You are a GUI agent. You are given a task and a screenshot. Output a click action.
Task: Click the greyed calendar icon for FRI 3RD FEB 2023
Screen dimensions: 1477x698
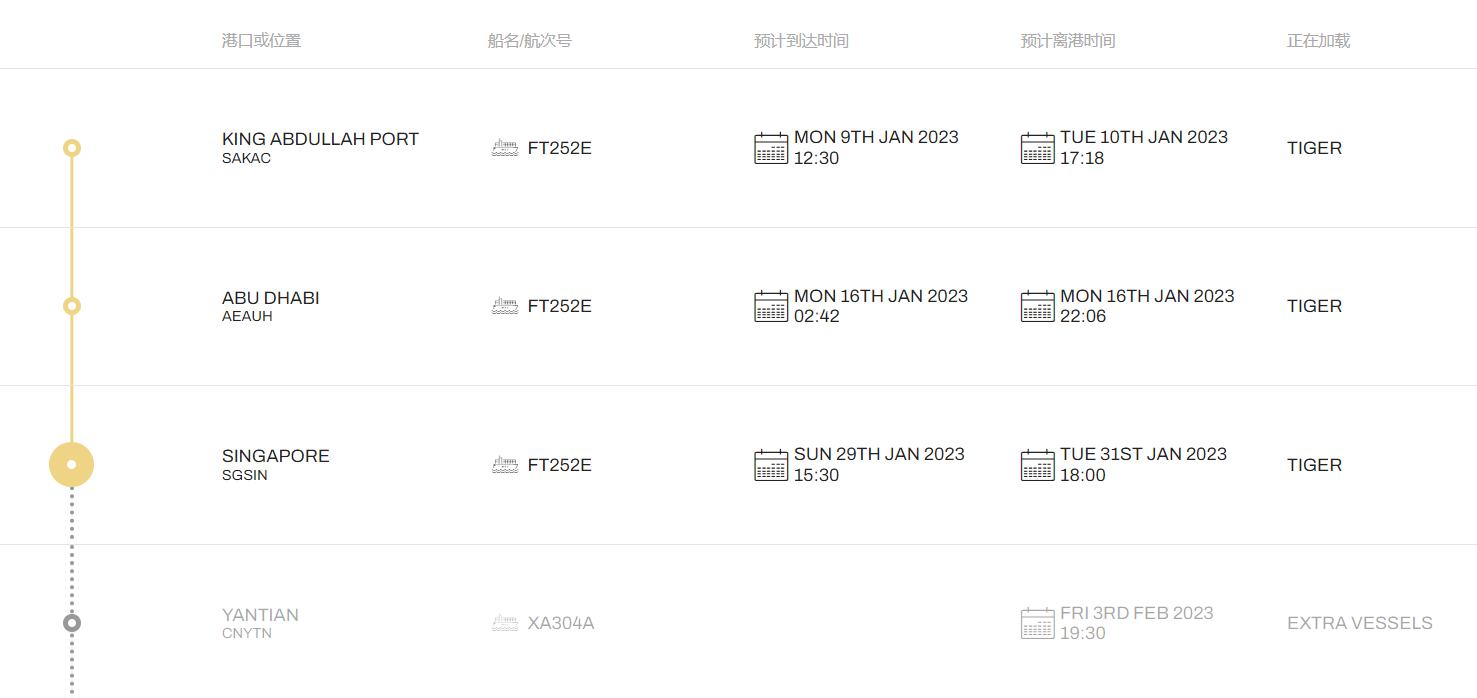(x=1038, y=623)
